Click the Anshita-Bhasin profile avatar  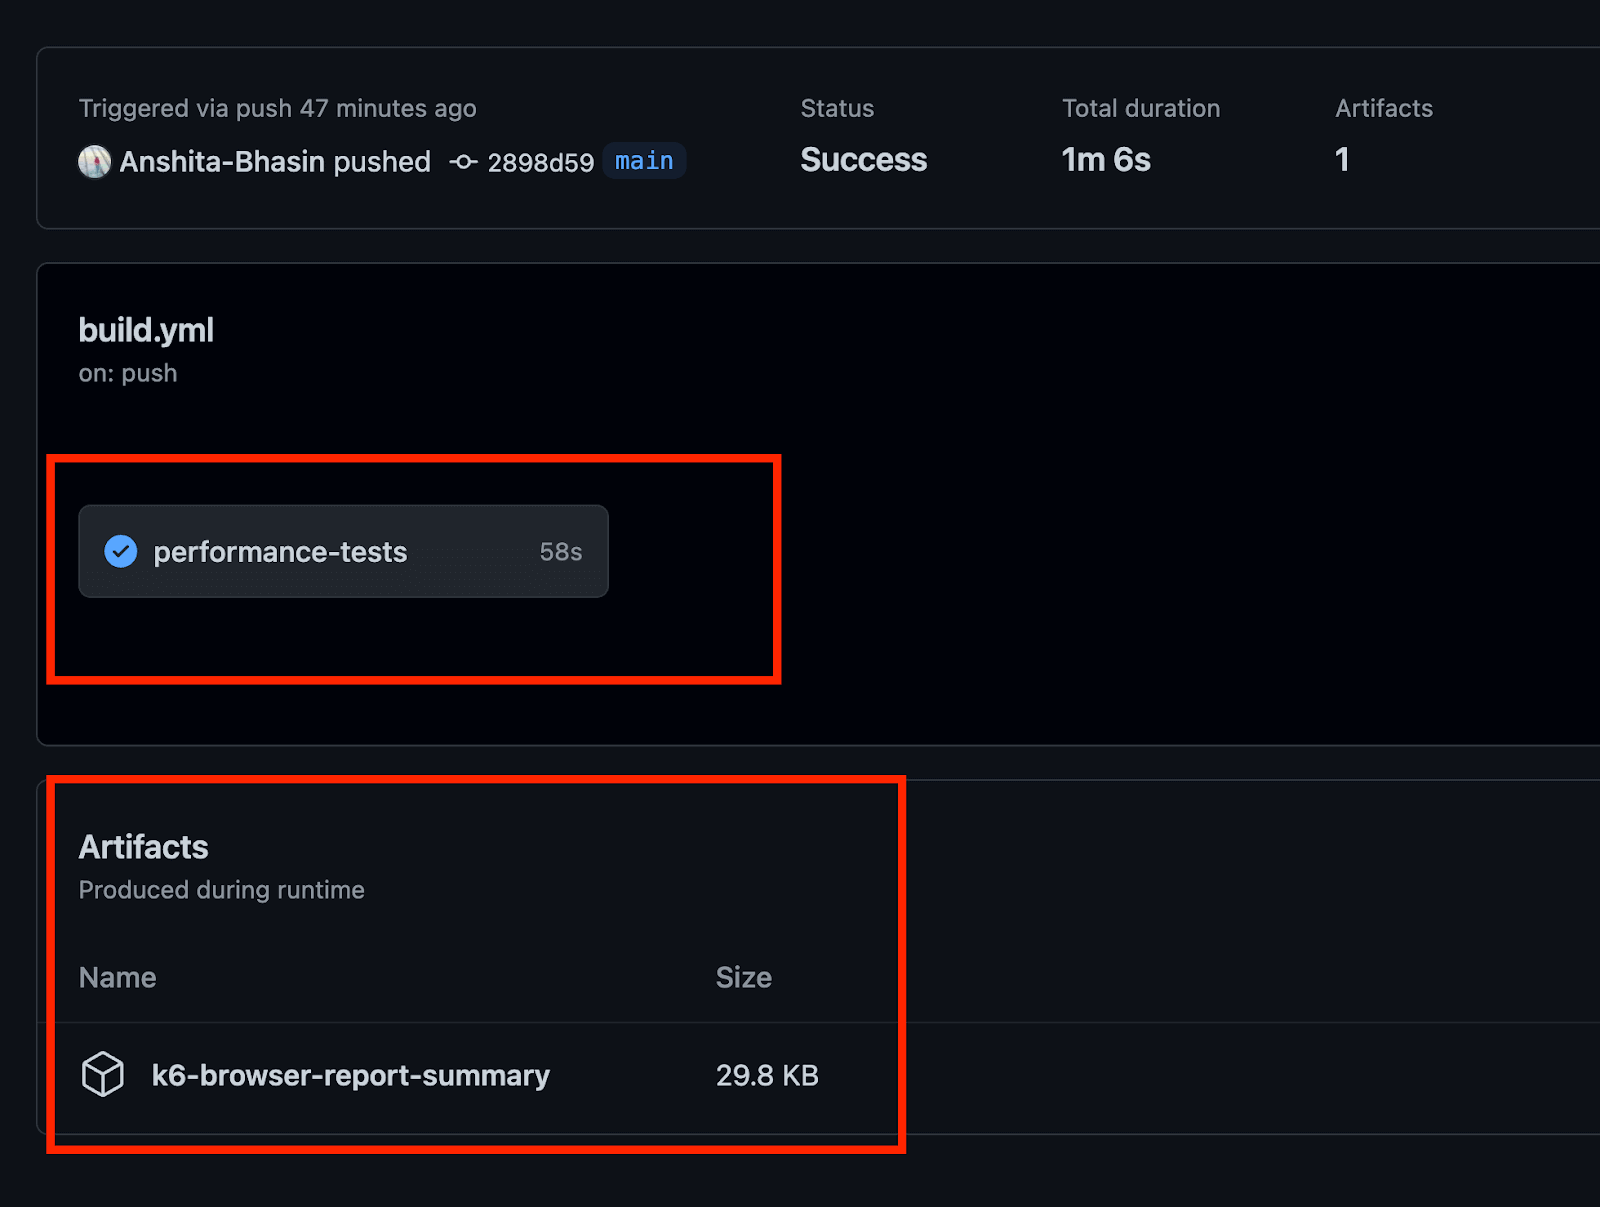93,161
